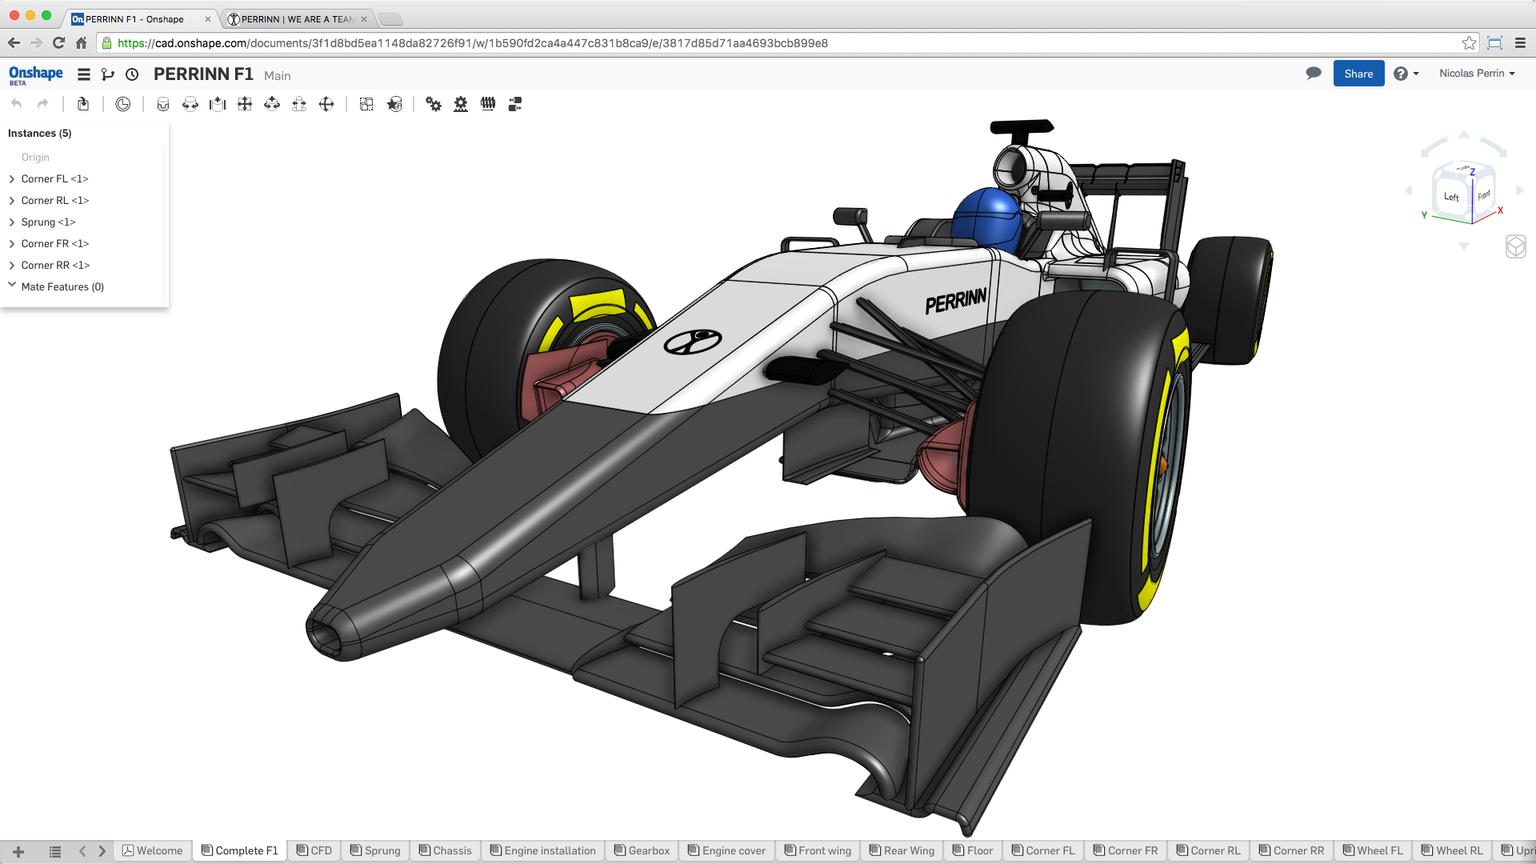Screen dimensions: 1536x864
Task: Click the Undo icon in the toolbar
Action: 17,104
